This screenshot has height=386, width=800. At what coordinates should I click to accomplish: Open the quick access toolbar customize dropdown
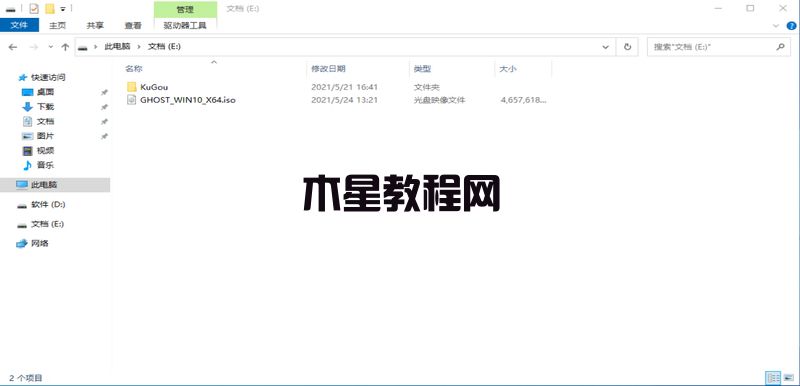[62, 9]
